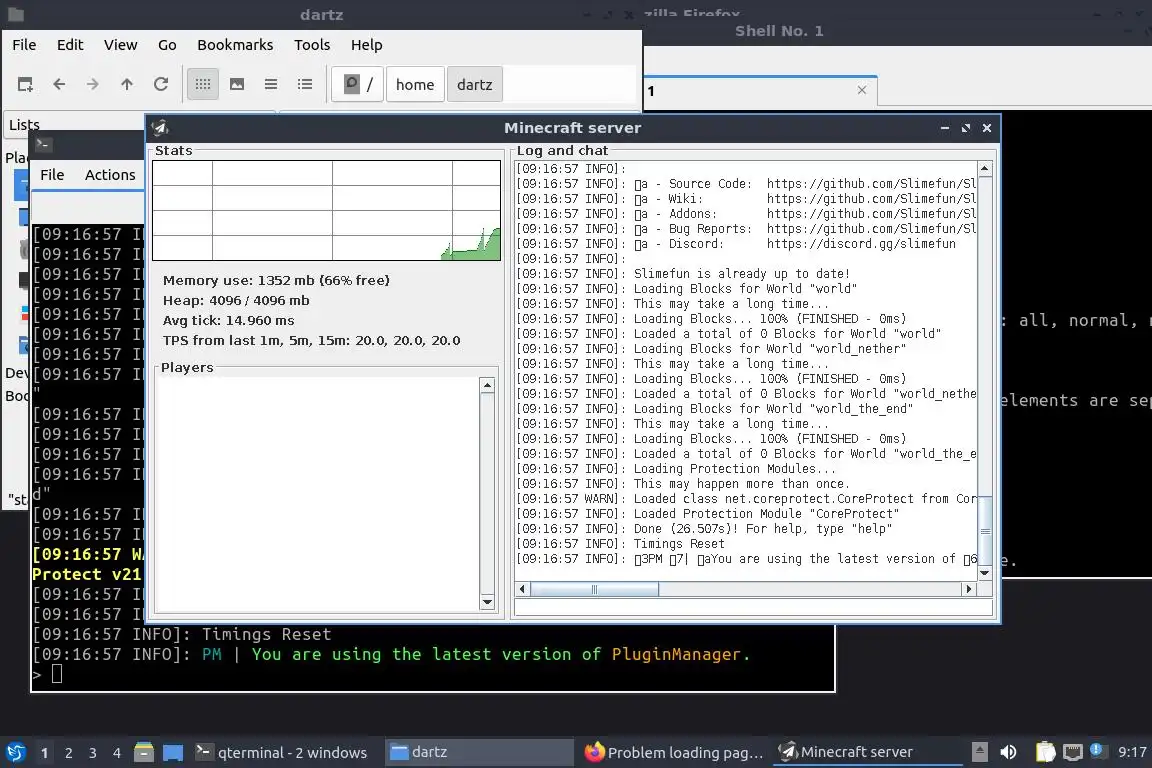This screenshot has width=1152, height=768.
Task: Click the memory usage graph
Action: 326,210
